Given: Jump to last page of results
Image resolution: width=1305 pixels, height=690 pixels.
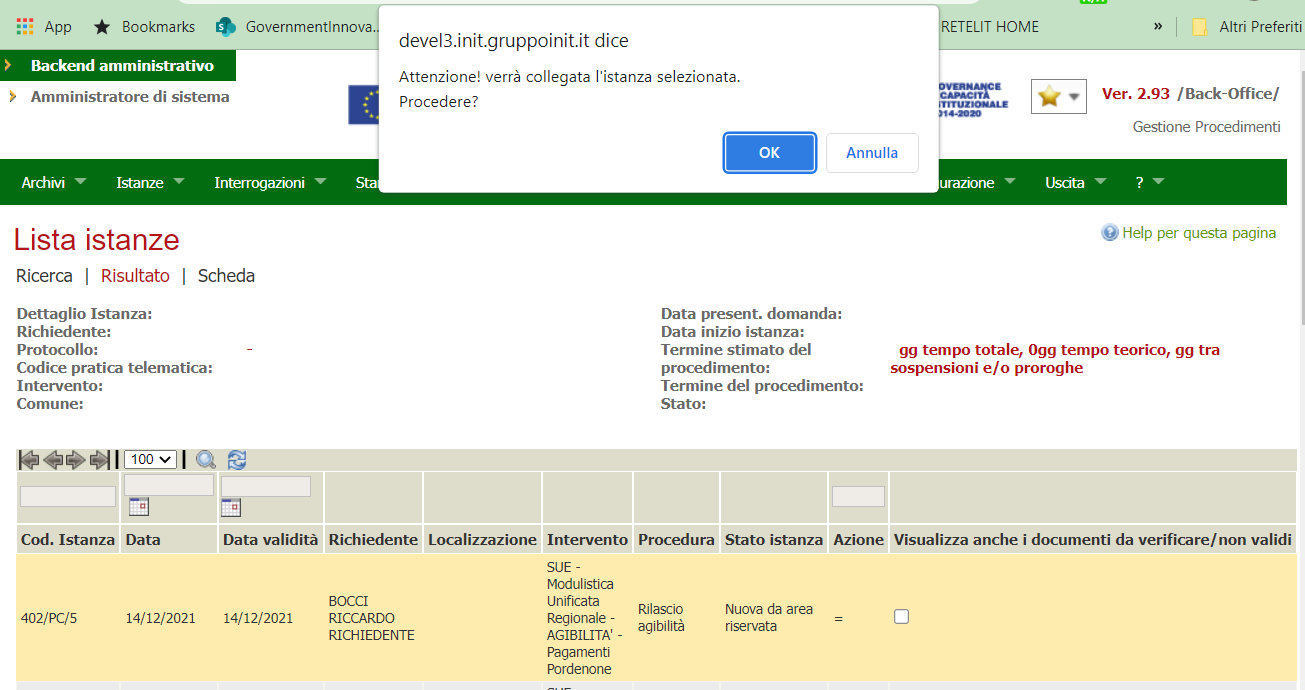Looking at the screenshot, I should point(100,460).
